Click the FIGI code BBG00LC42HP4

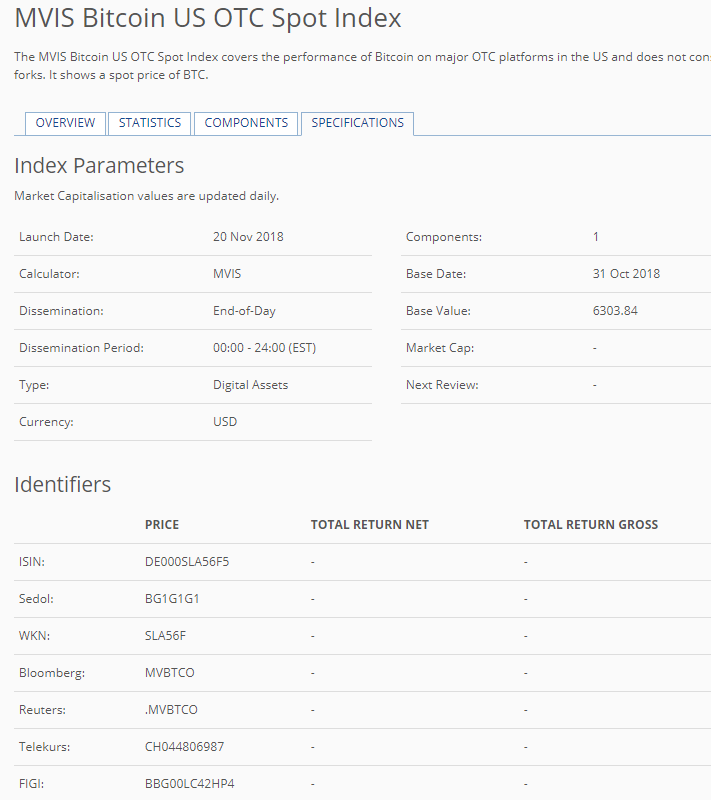[189, 784]
